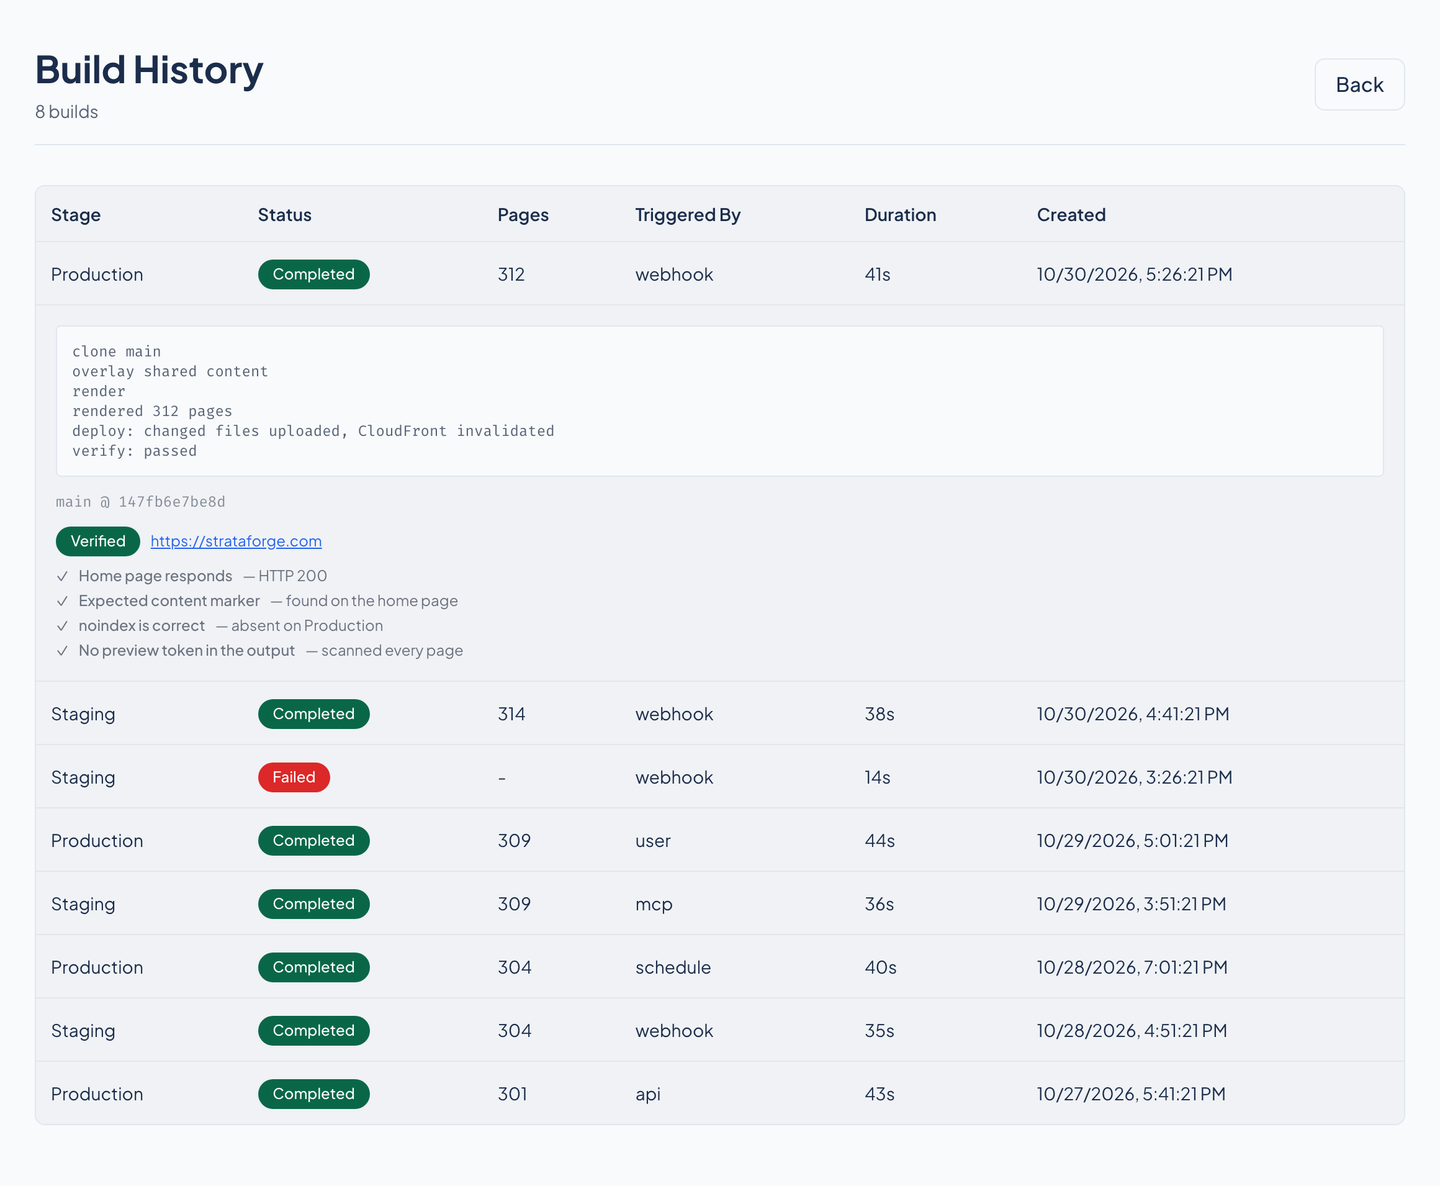Click the 14s duration of the failed build

pos(878,777)
